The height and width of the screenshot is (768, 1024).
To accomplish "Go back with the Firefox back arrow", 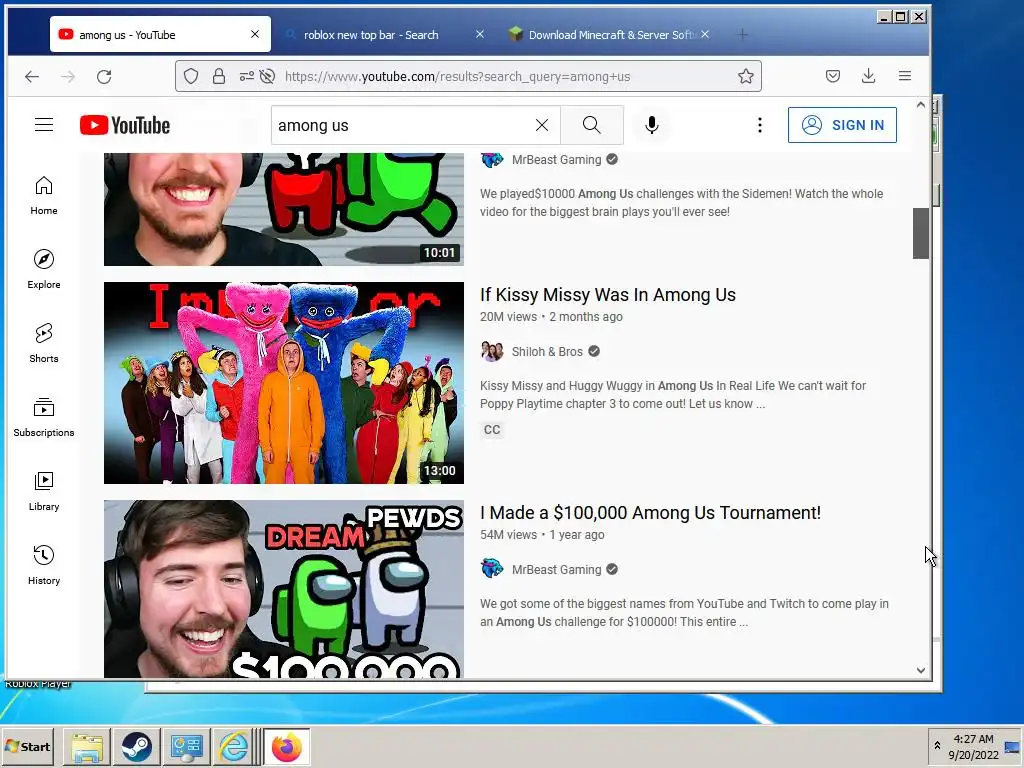I will click(32, 76).
